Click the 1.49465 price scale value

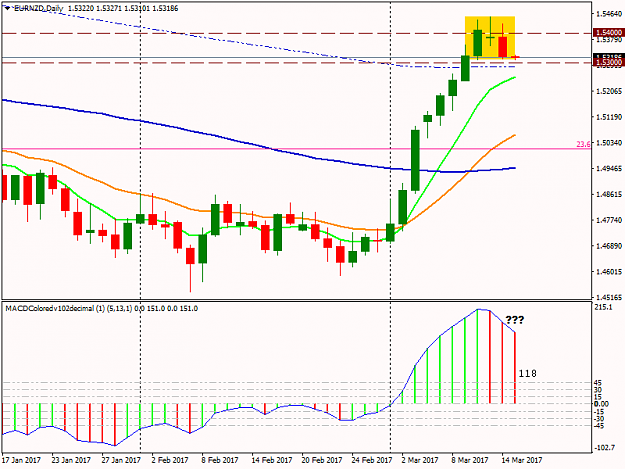click(x=609, y=169)
